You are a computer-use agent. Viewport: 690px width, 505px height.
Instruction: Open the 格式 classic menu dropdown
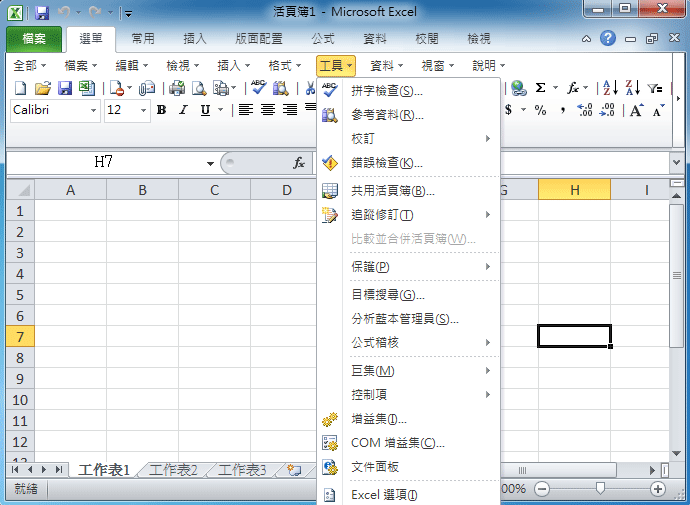tap(285, 66)
